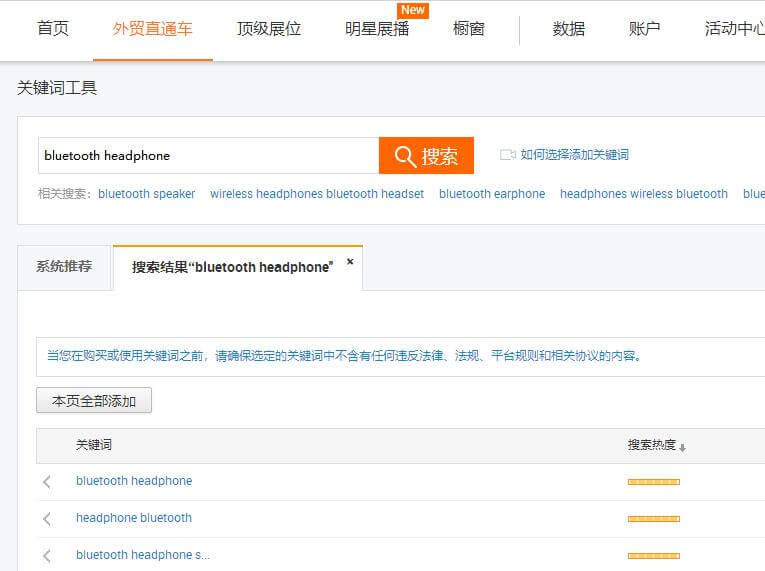Open the 首页 home menu item
The width and height of the screenshot is (765, 571).
(x=53, y=29)
